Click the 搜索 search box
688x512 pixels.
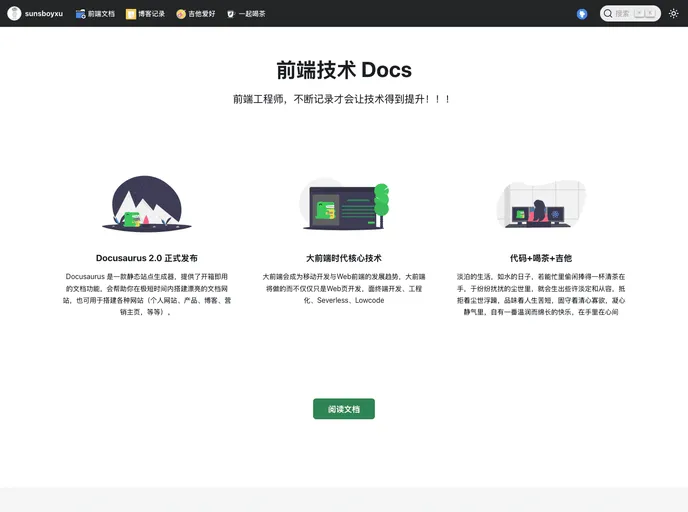[x=630, y=14]
